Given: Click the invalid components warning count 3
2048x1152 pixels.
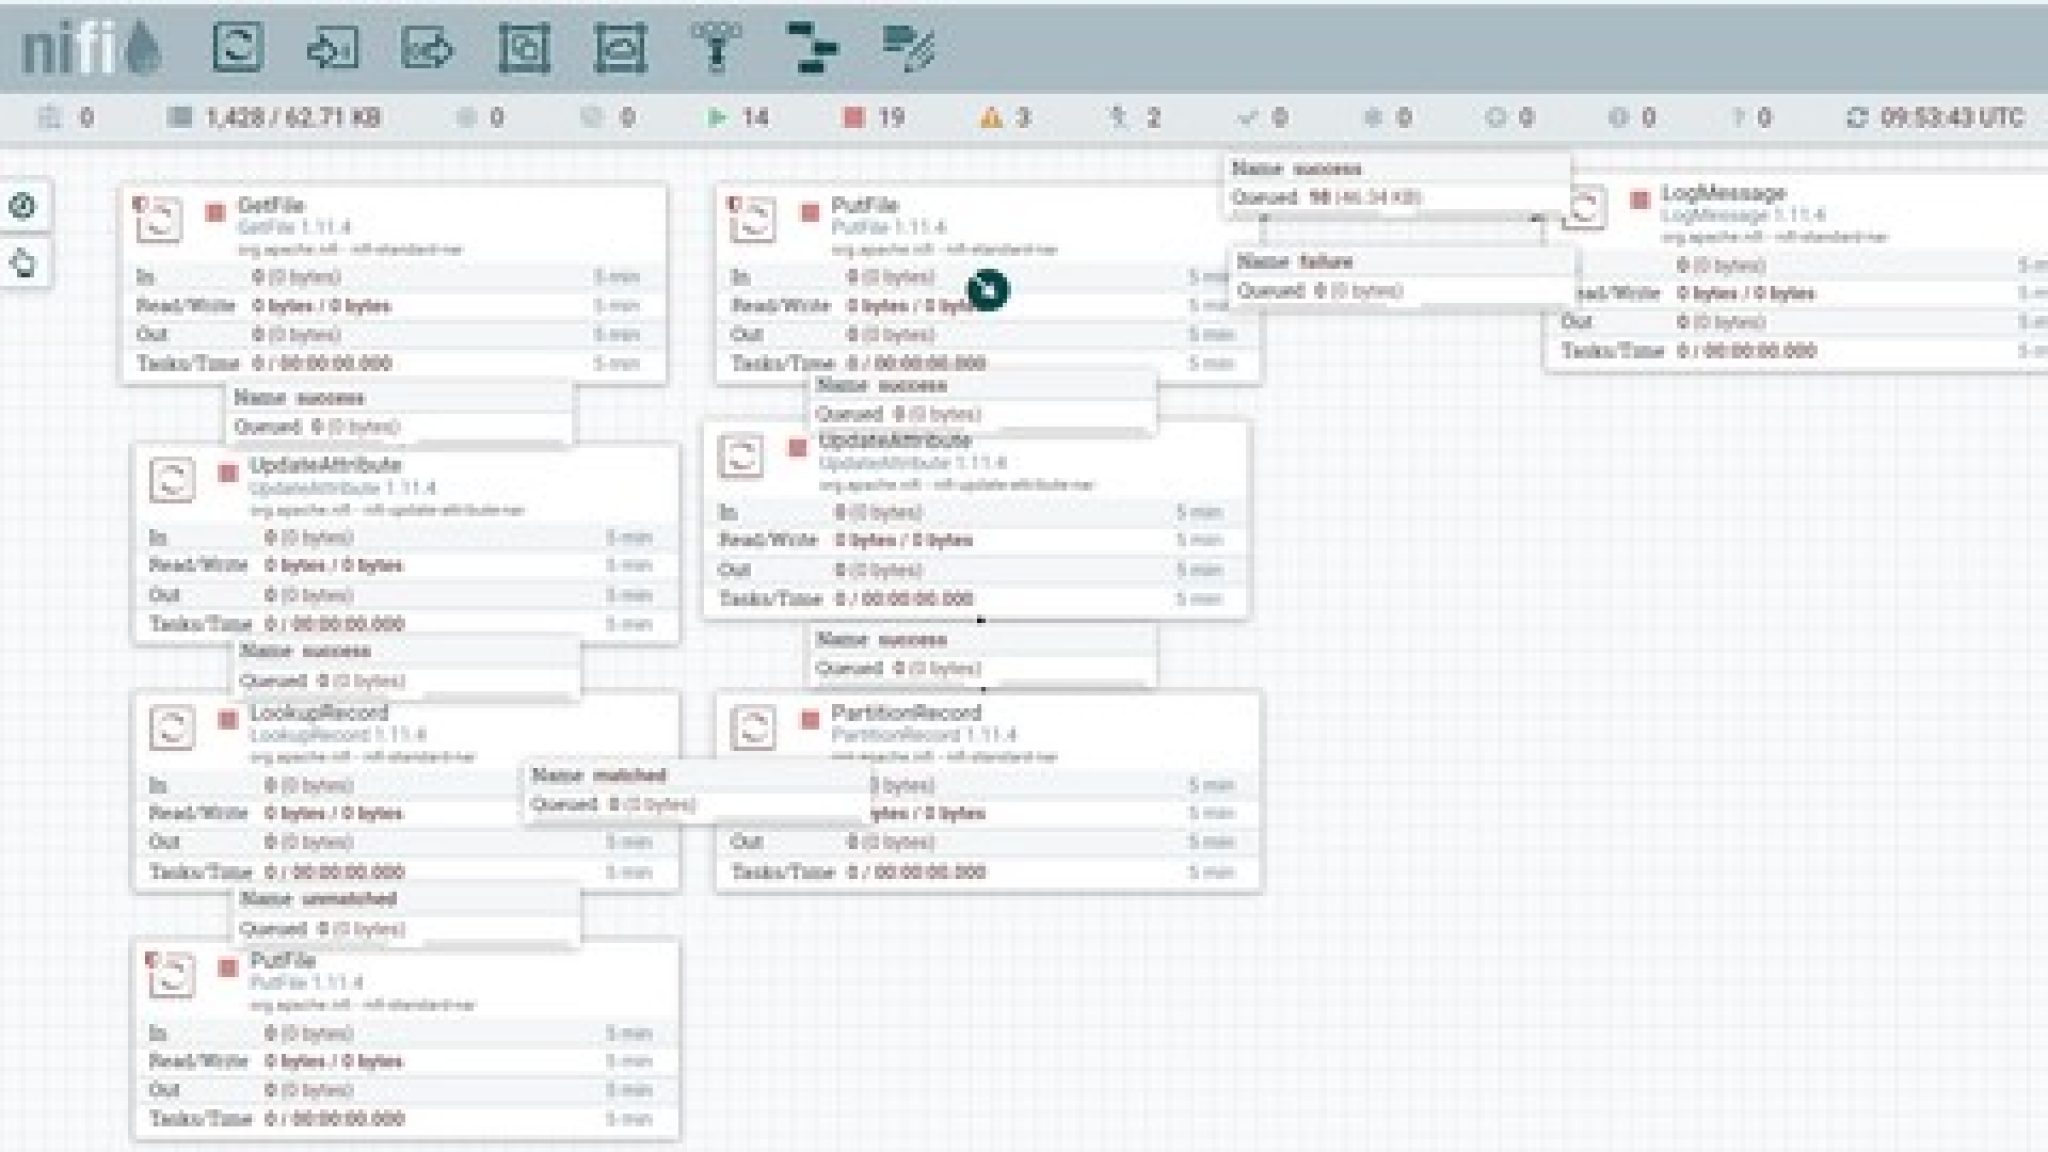Looking at the screenshot, I should 1005,118.
